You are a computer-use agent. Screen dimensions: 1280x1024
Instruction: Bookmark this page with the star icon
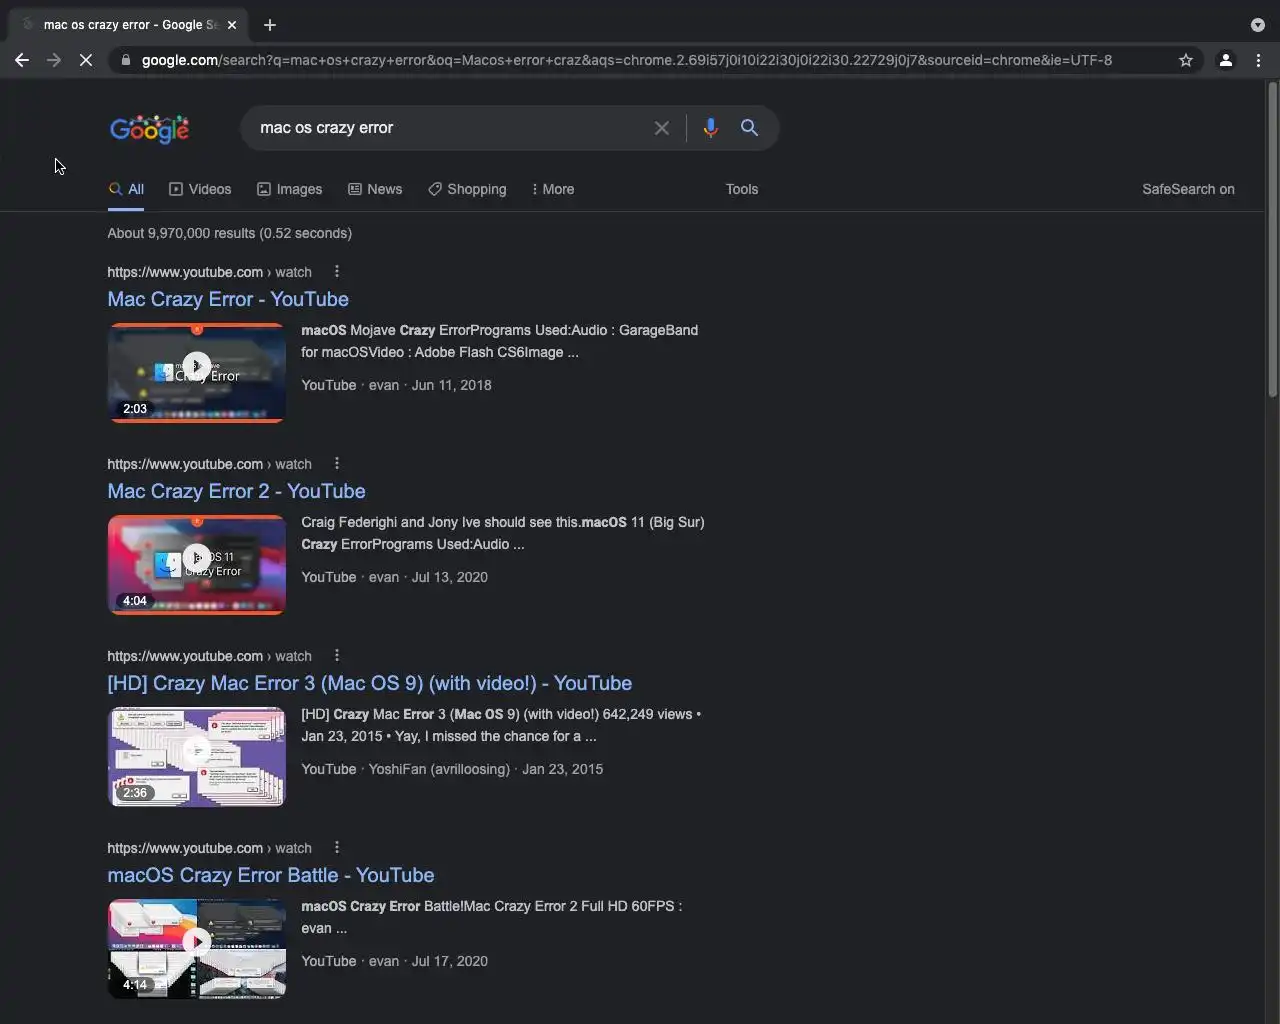(x=1186, y=60)
